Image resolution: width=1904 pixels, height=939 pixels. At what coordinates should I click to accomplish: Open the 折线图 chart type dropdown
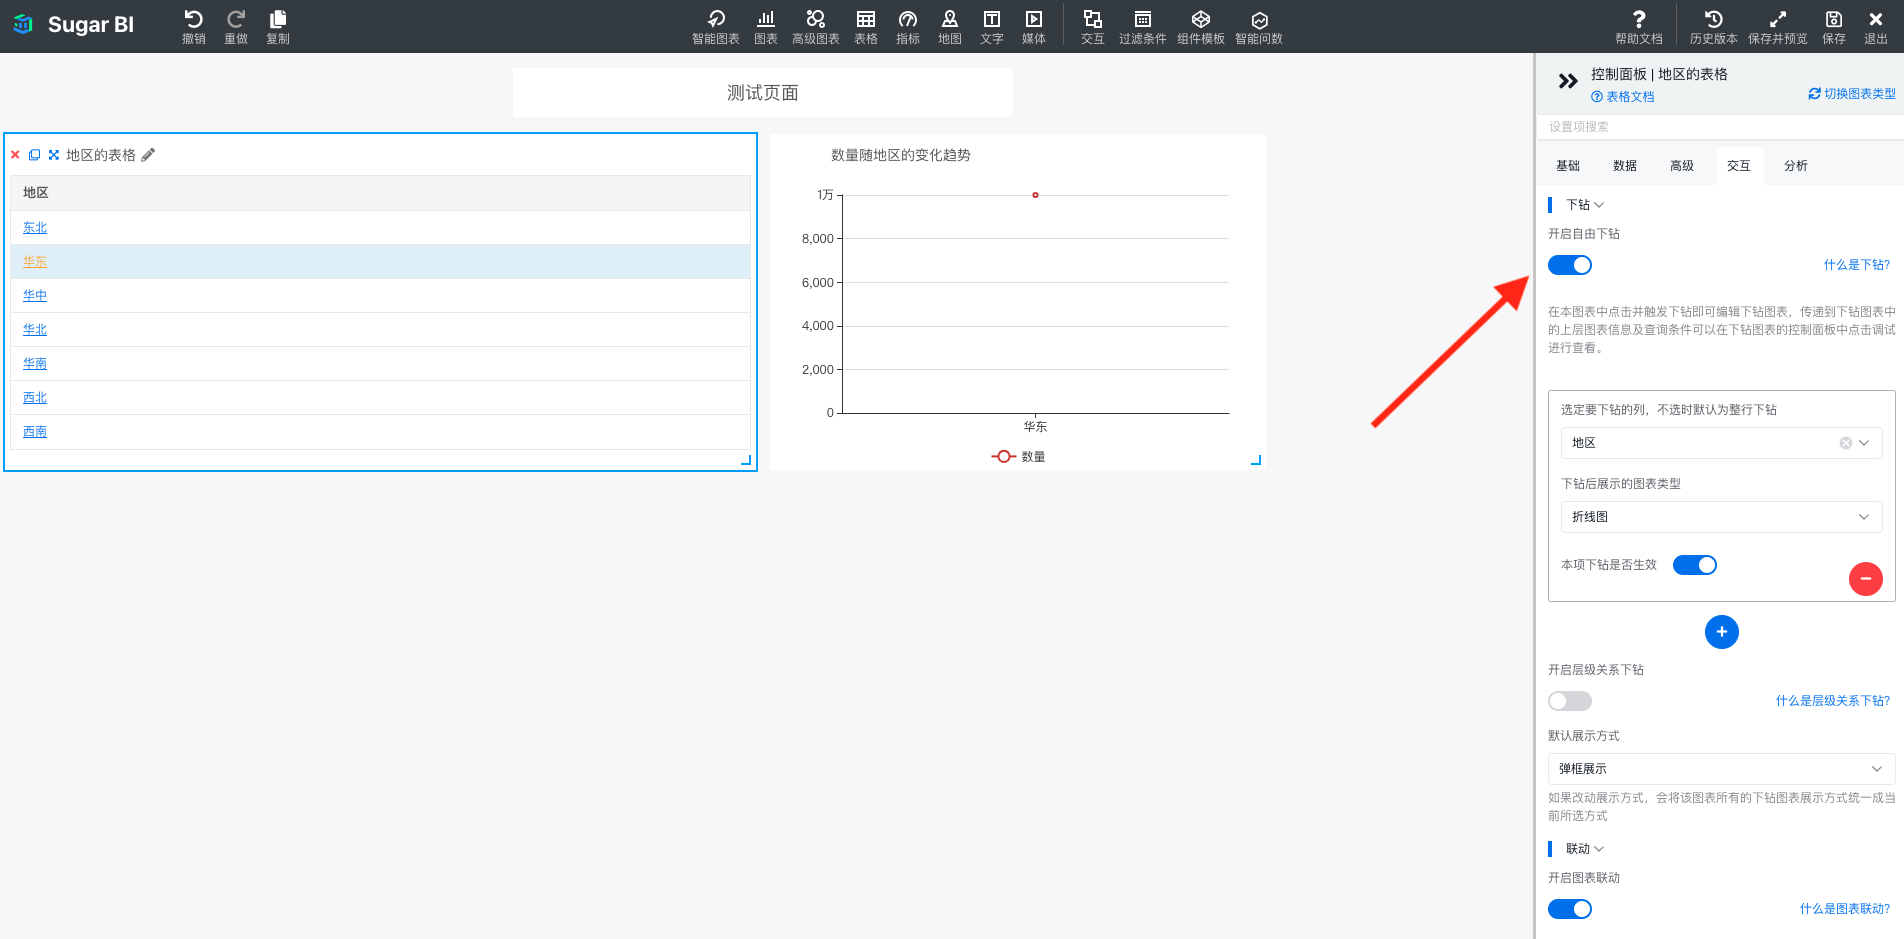pyautogui.click(x=1721, y=517)
